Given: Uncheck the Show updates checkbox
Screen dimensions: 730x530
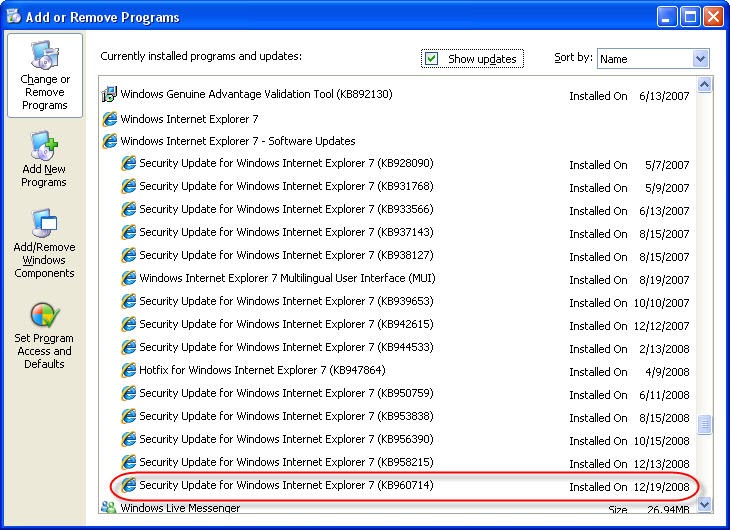Looking at the screenshot, I should [431, 59].
